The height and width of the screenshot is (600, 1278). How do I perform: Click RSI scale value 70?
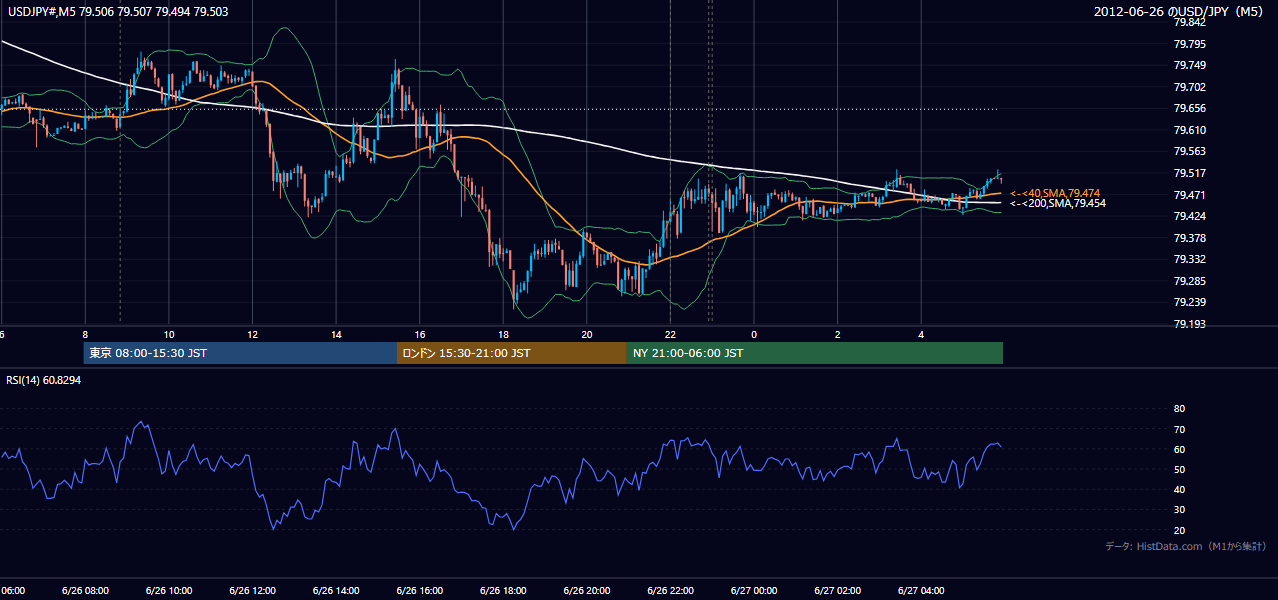[1179, 429]
